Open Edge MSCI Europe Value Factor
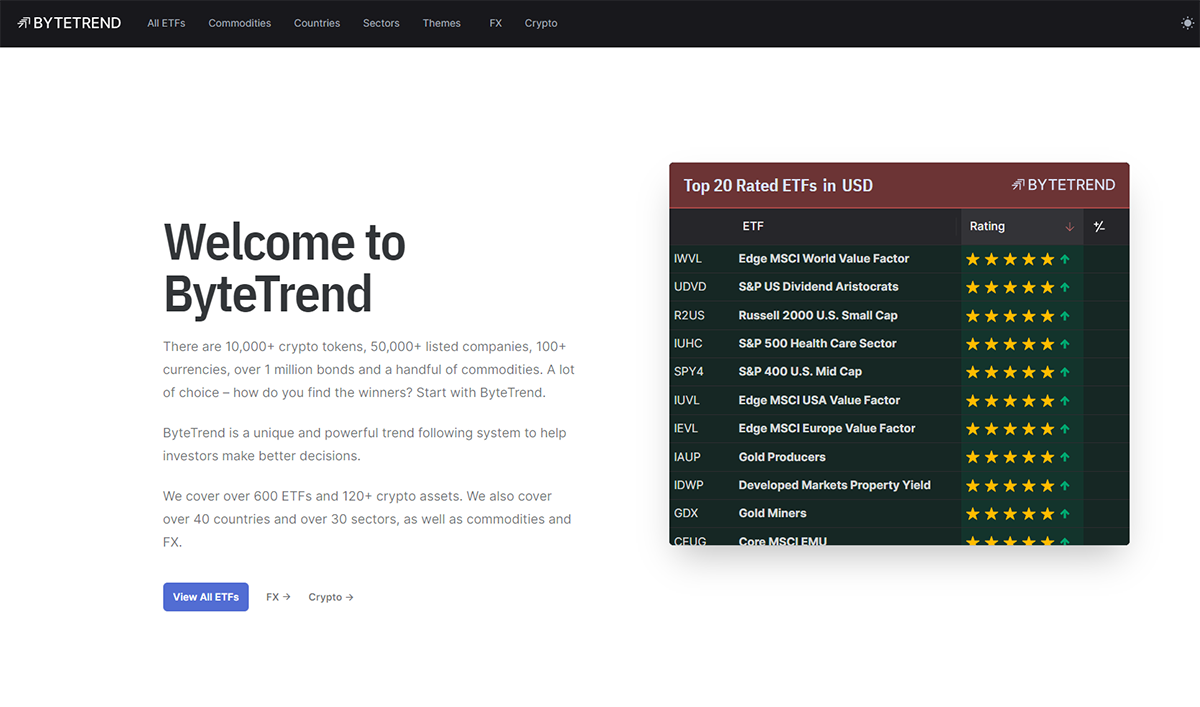Image resolution: width=1200 pixels, height=707 pixels. pos(827,428)
